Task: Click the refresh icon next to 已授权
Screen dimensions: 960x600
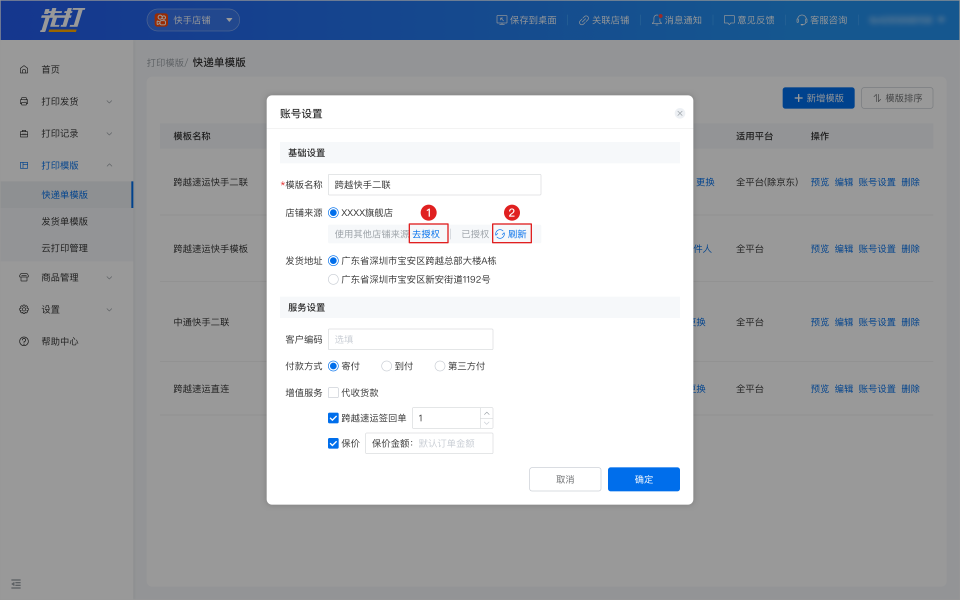Action: [x=500, y=234]
